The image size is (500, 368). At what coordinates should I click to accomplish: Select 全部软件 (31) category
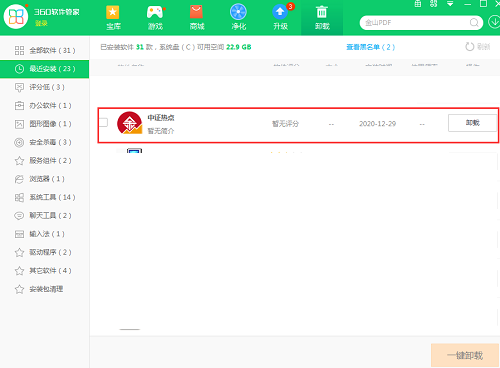(45, 50)
